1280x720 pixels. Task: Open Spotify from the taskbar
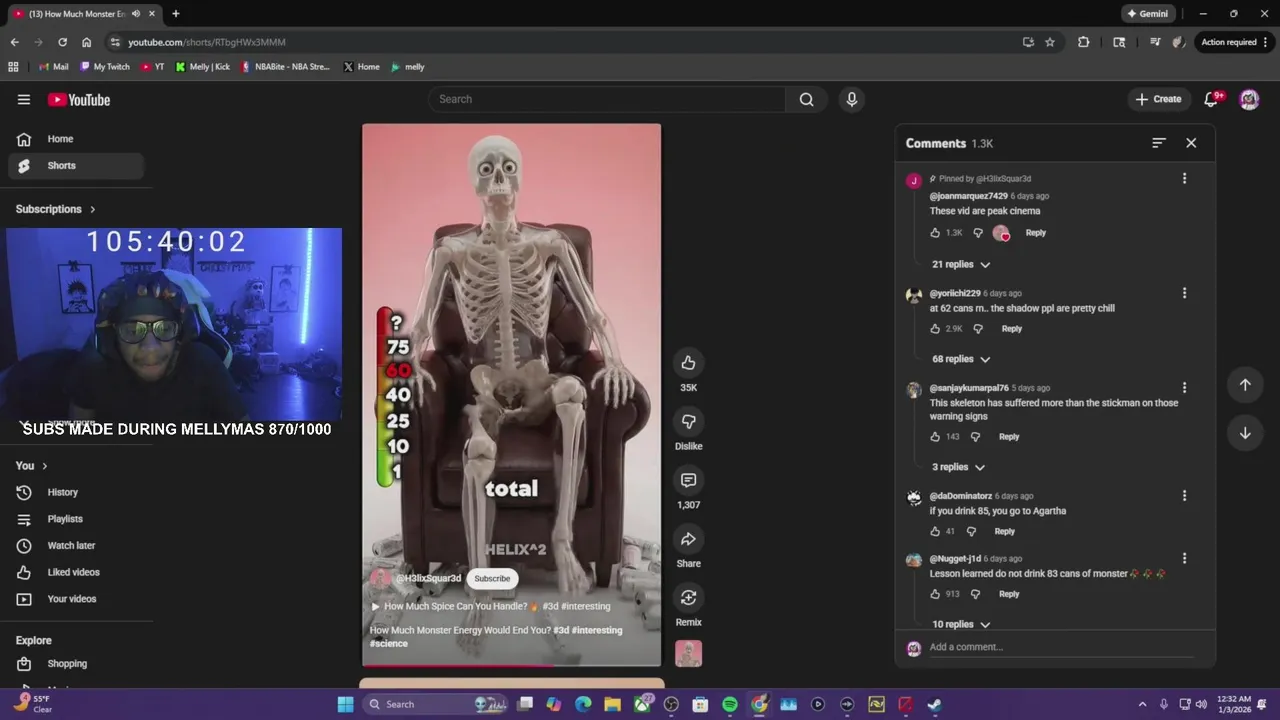(x=730, y=704)
